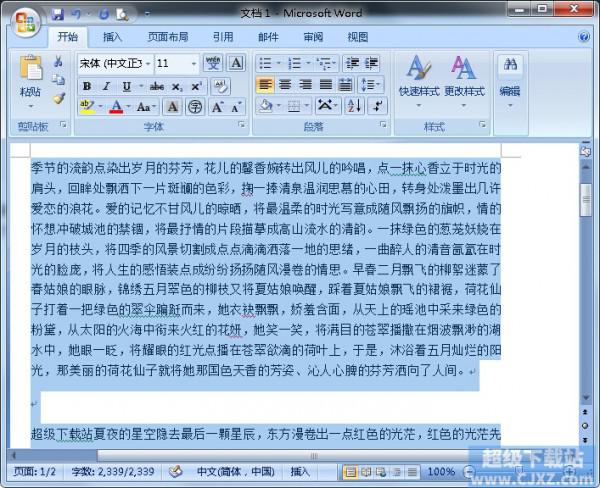Switch to the 引用 tab
Viewport: 600px width, 488px height.
click(223, 37)
